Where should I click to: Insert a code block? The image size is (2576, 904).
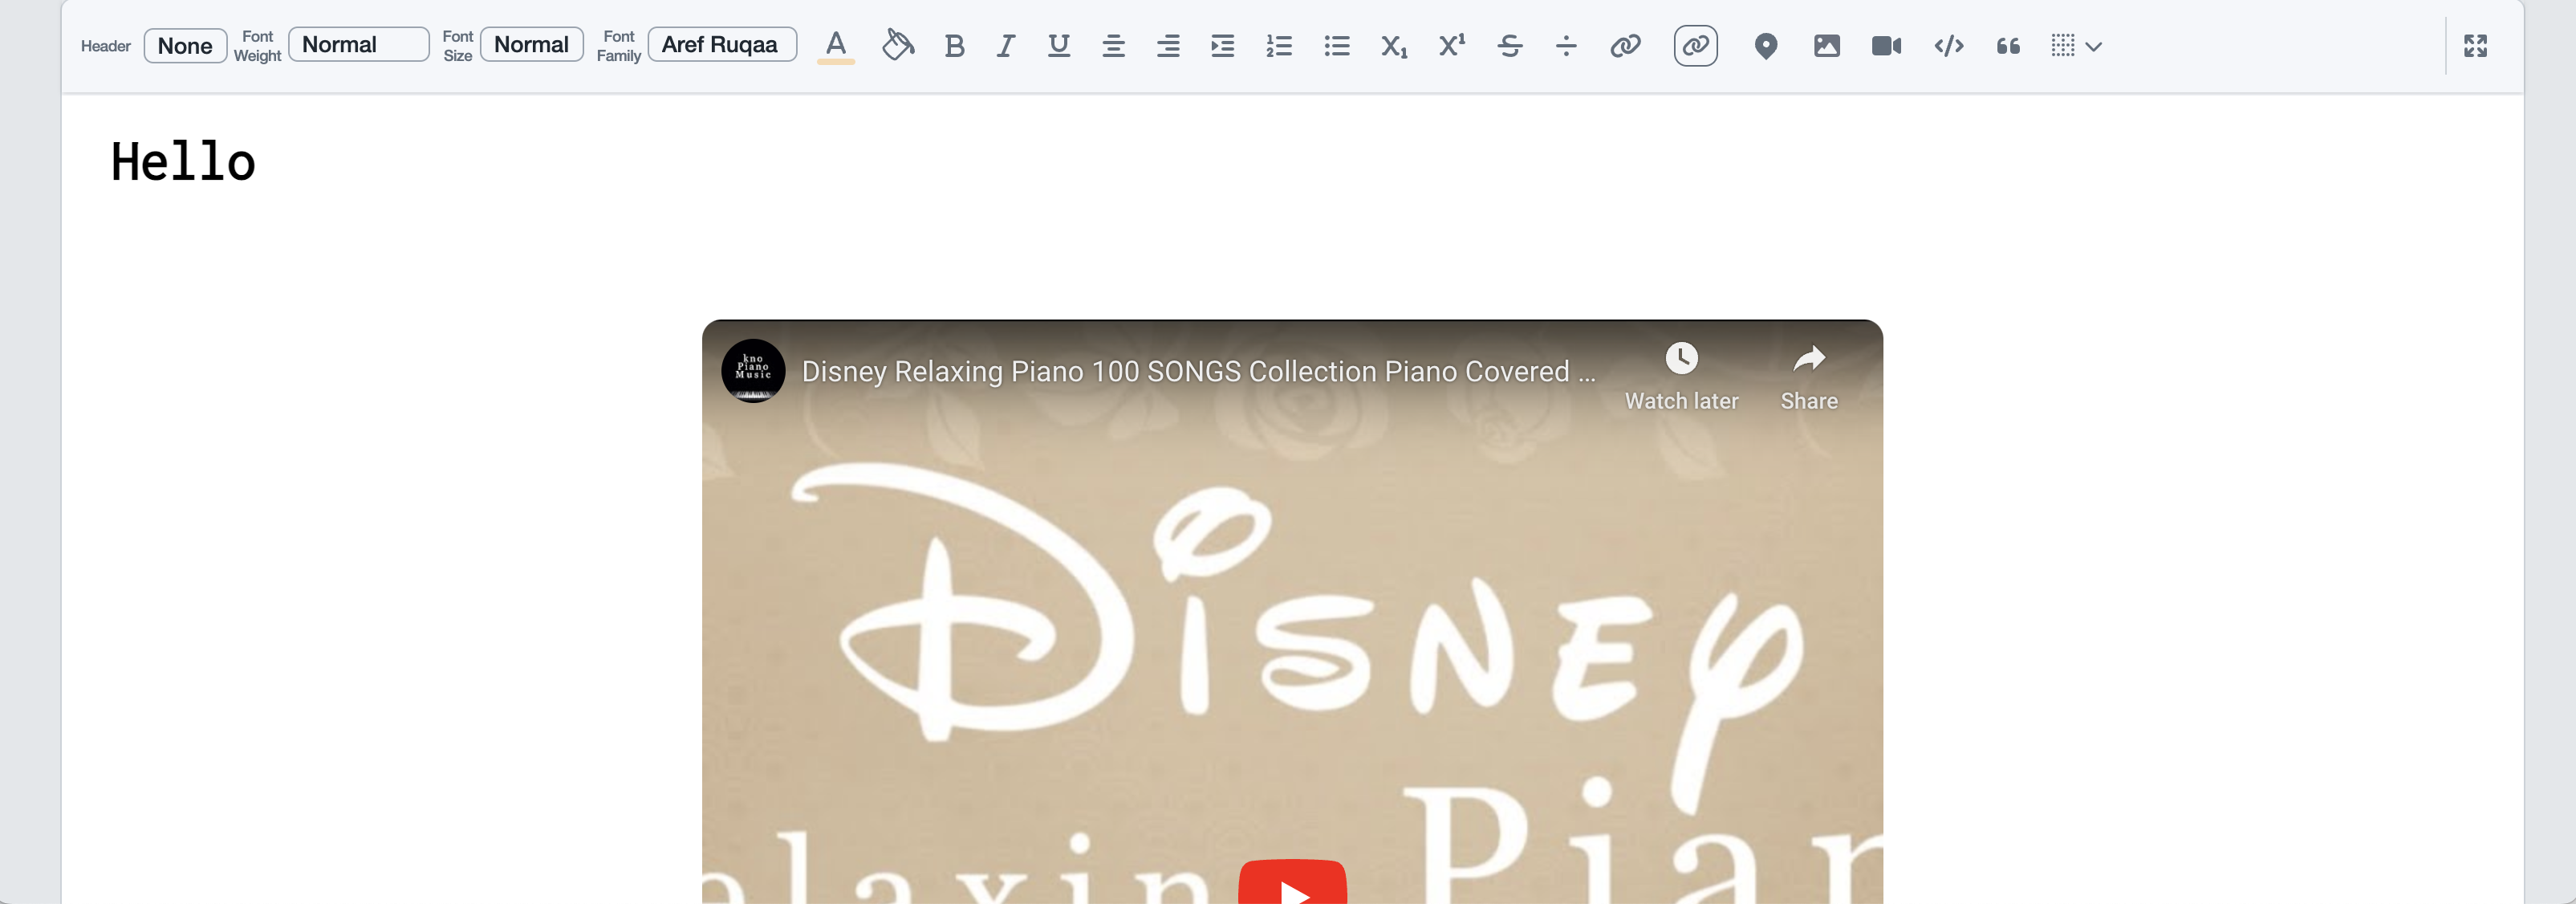(1948, 46)
